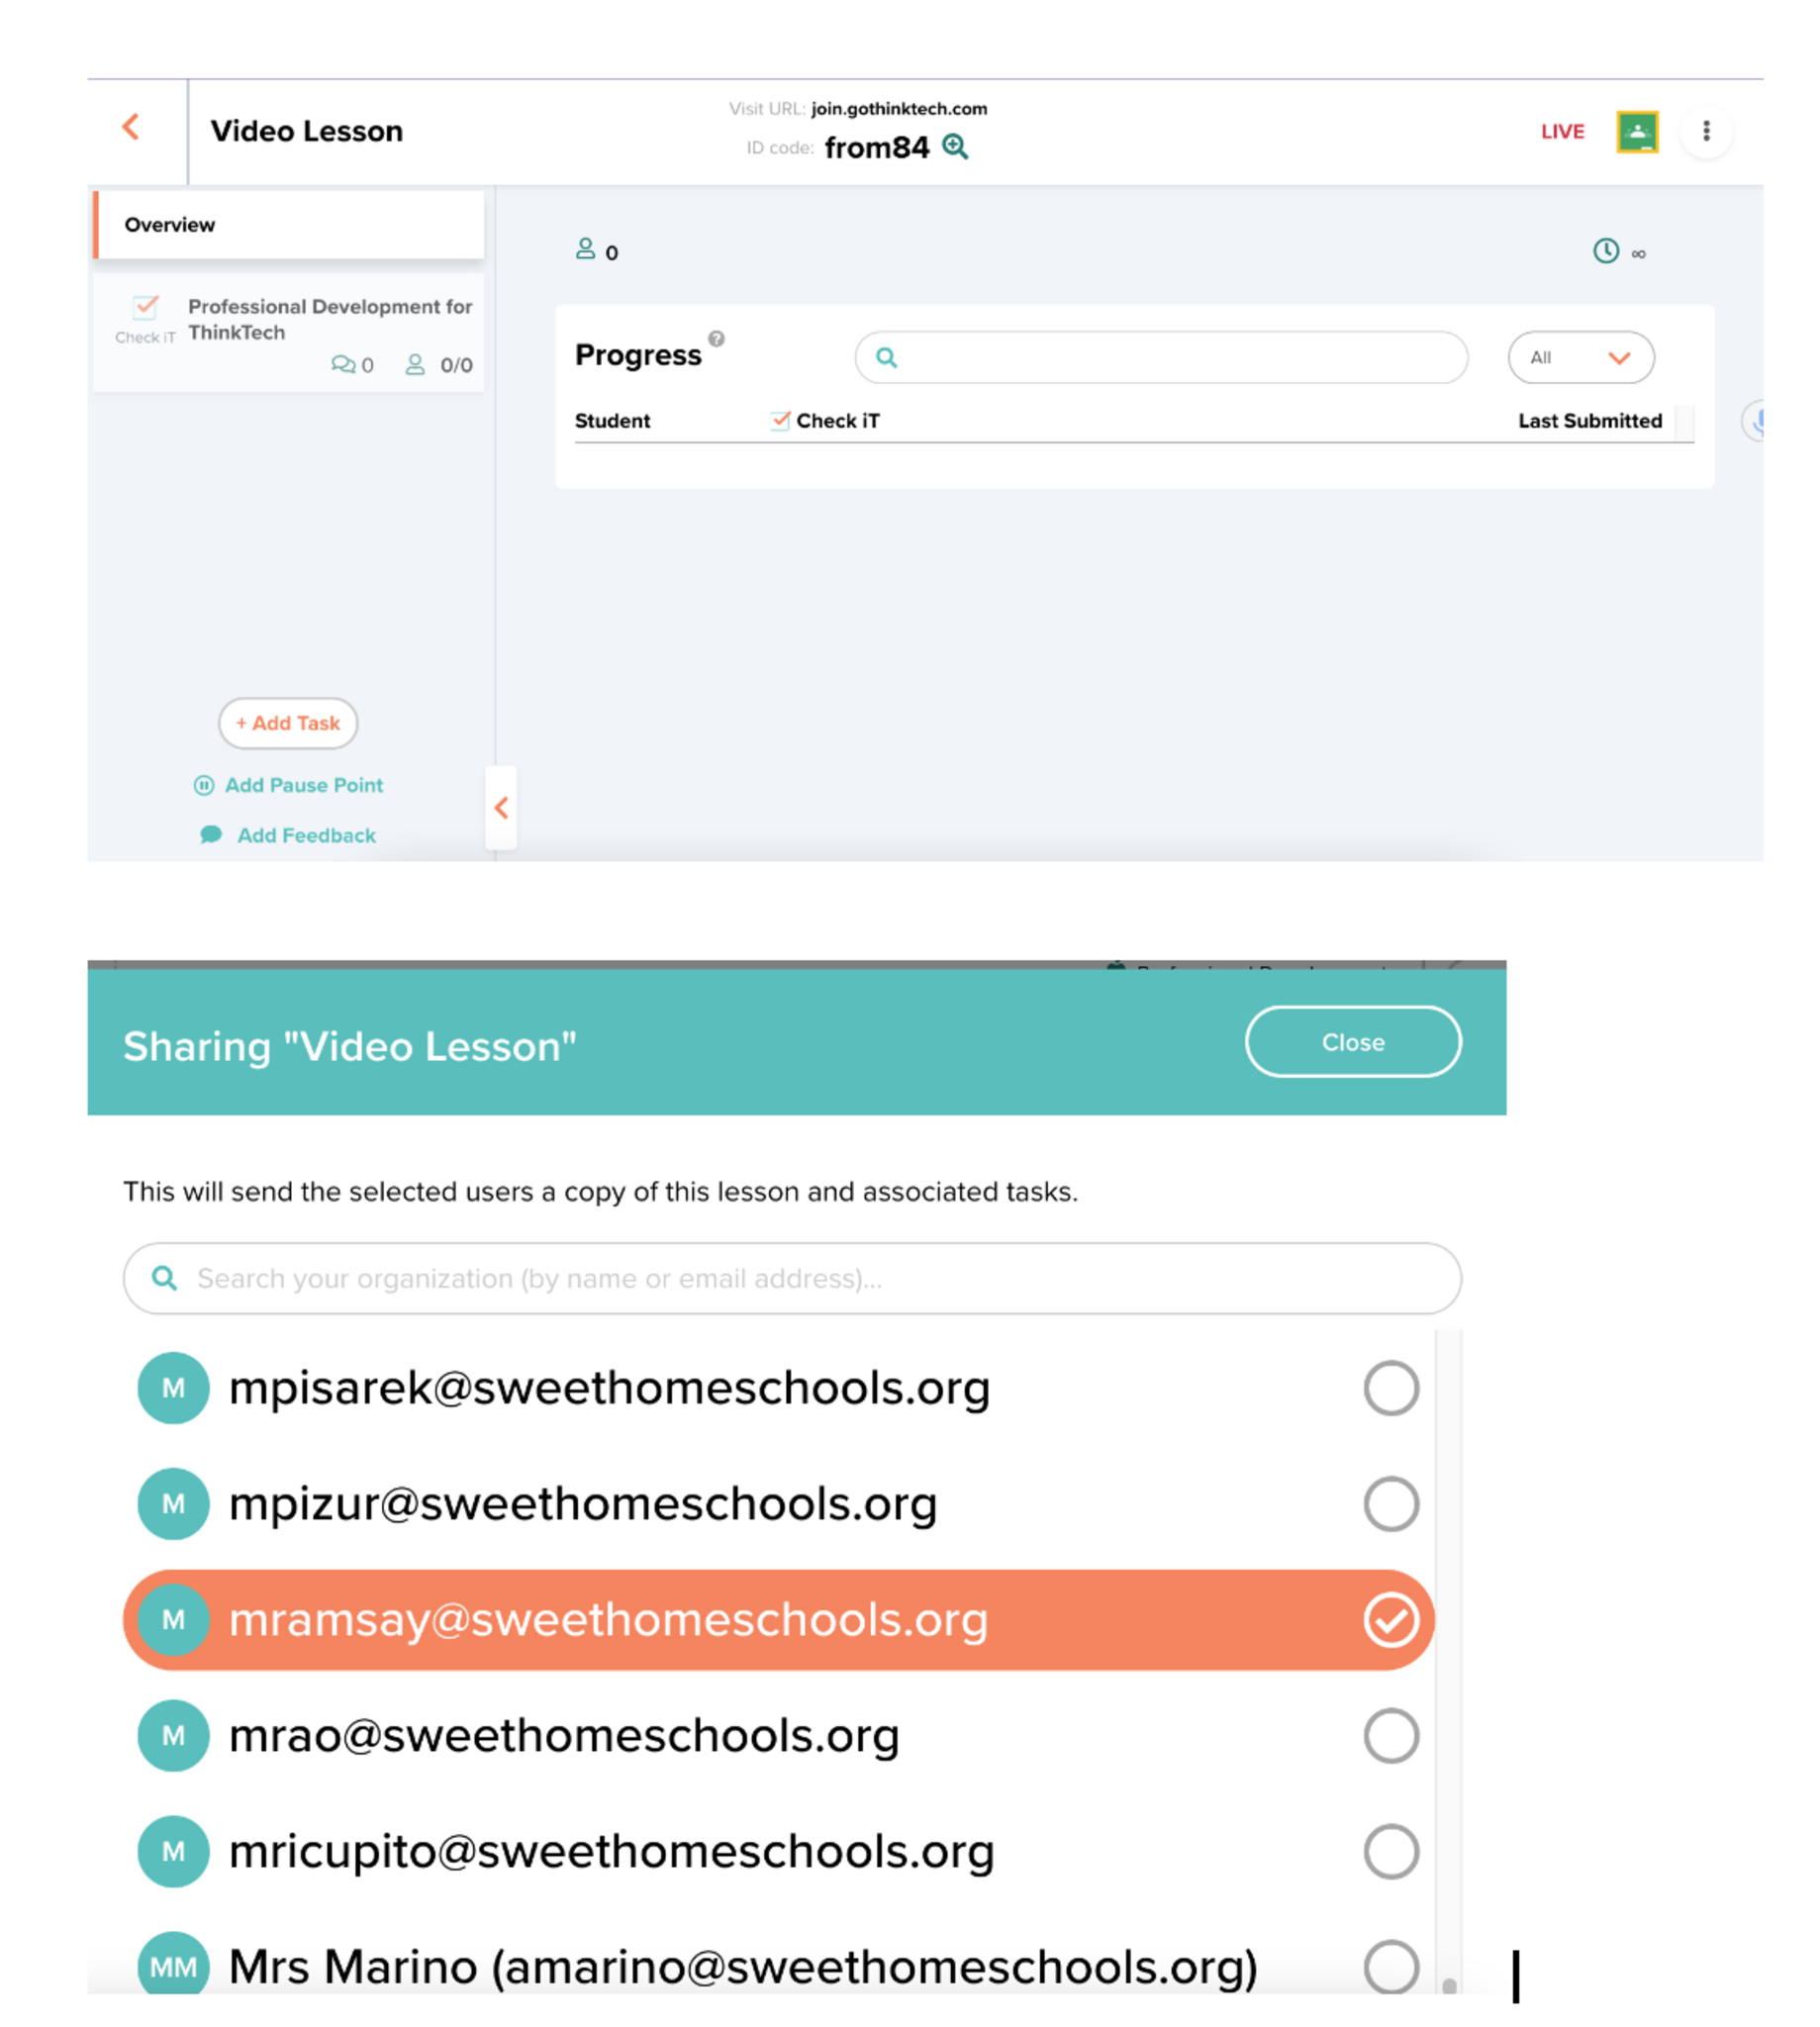Click the Progress help question mark icon
The image size is (1820, 2027).
coord(716,339)
